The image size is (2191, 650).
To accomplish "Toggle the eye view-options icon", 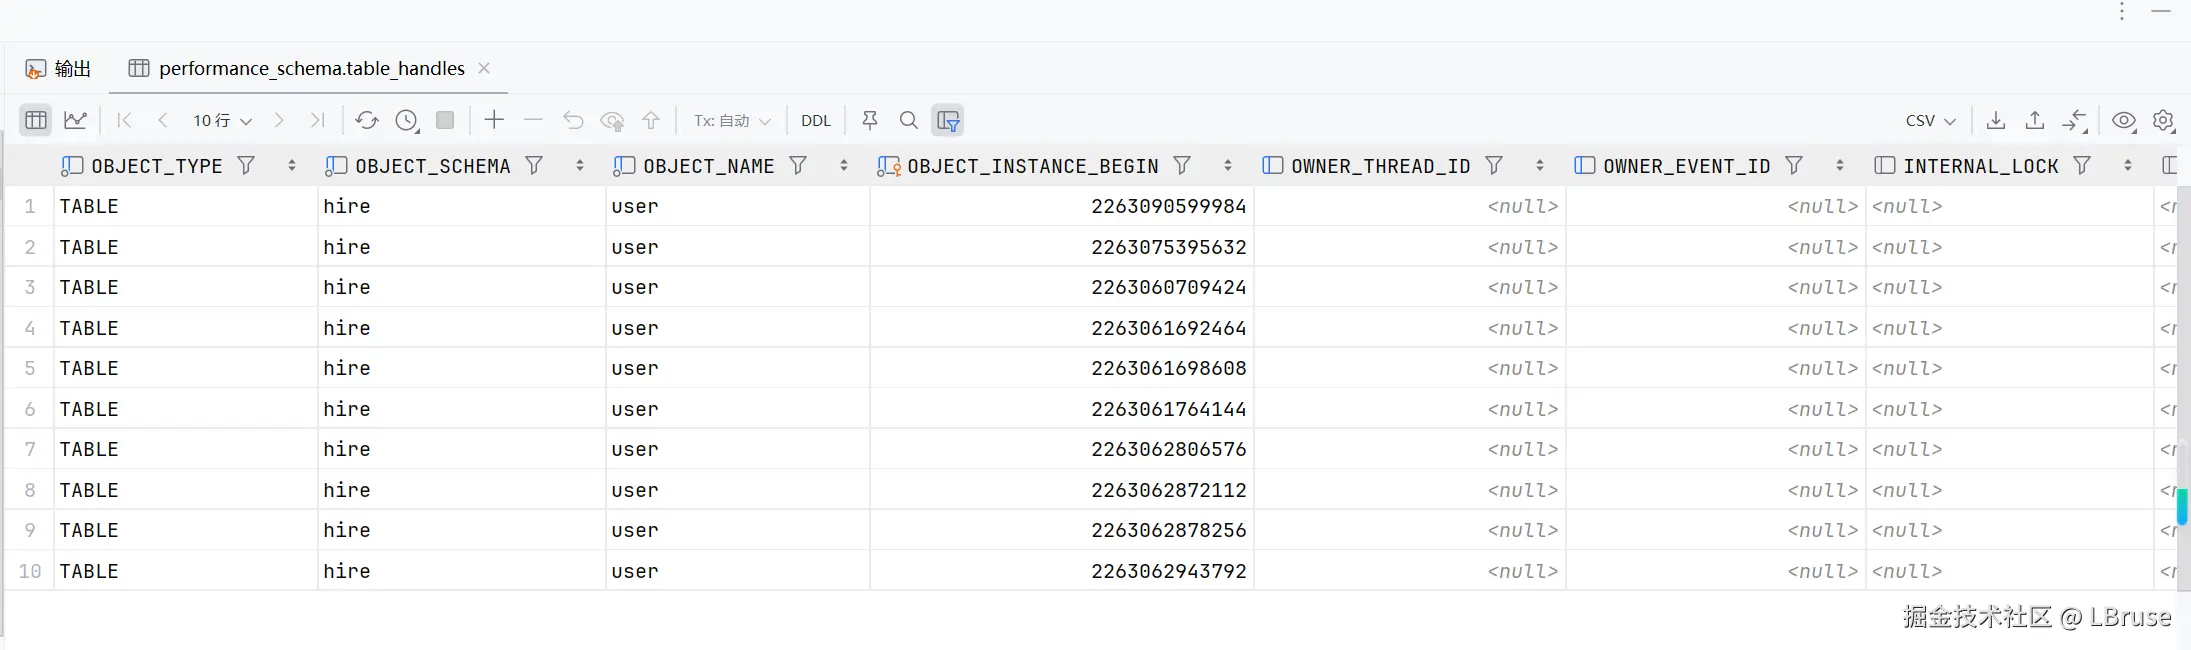I will [2124, 120].
